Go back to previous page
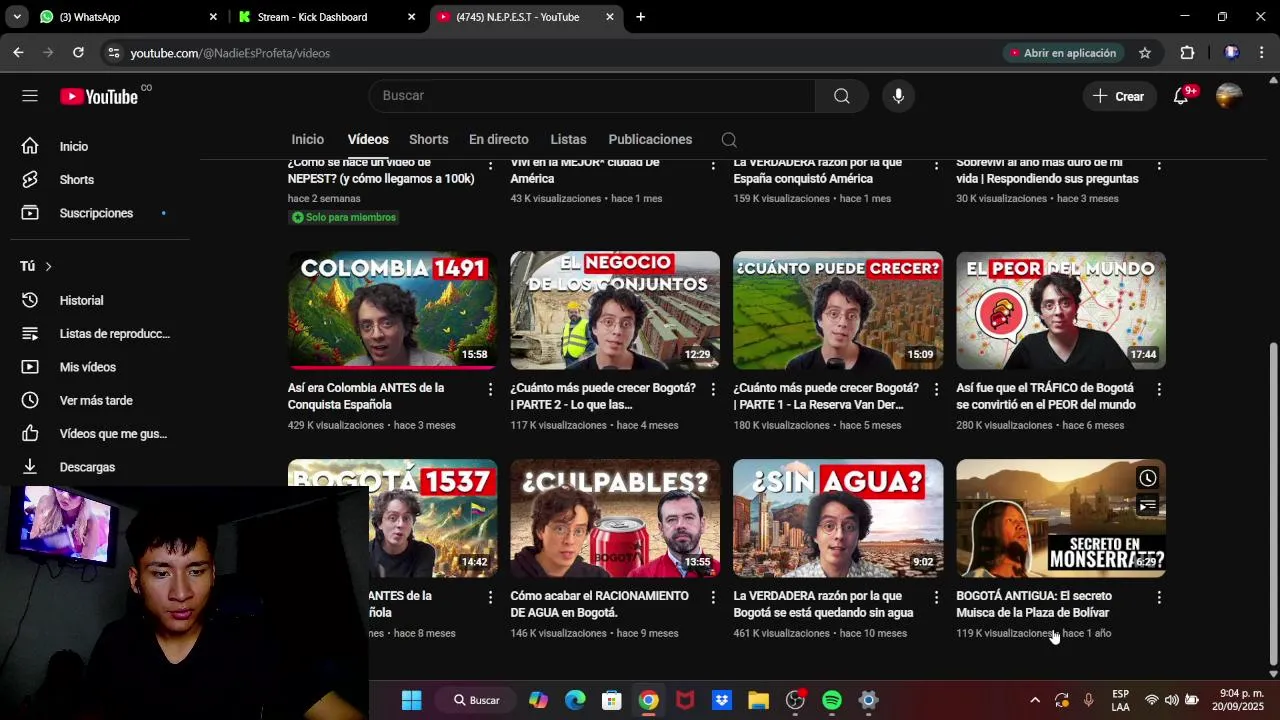 click(19, 53)
